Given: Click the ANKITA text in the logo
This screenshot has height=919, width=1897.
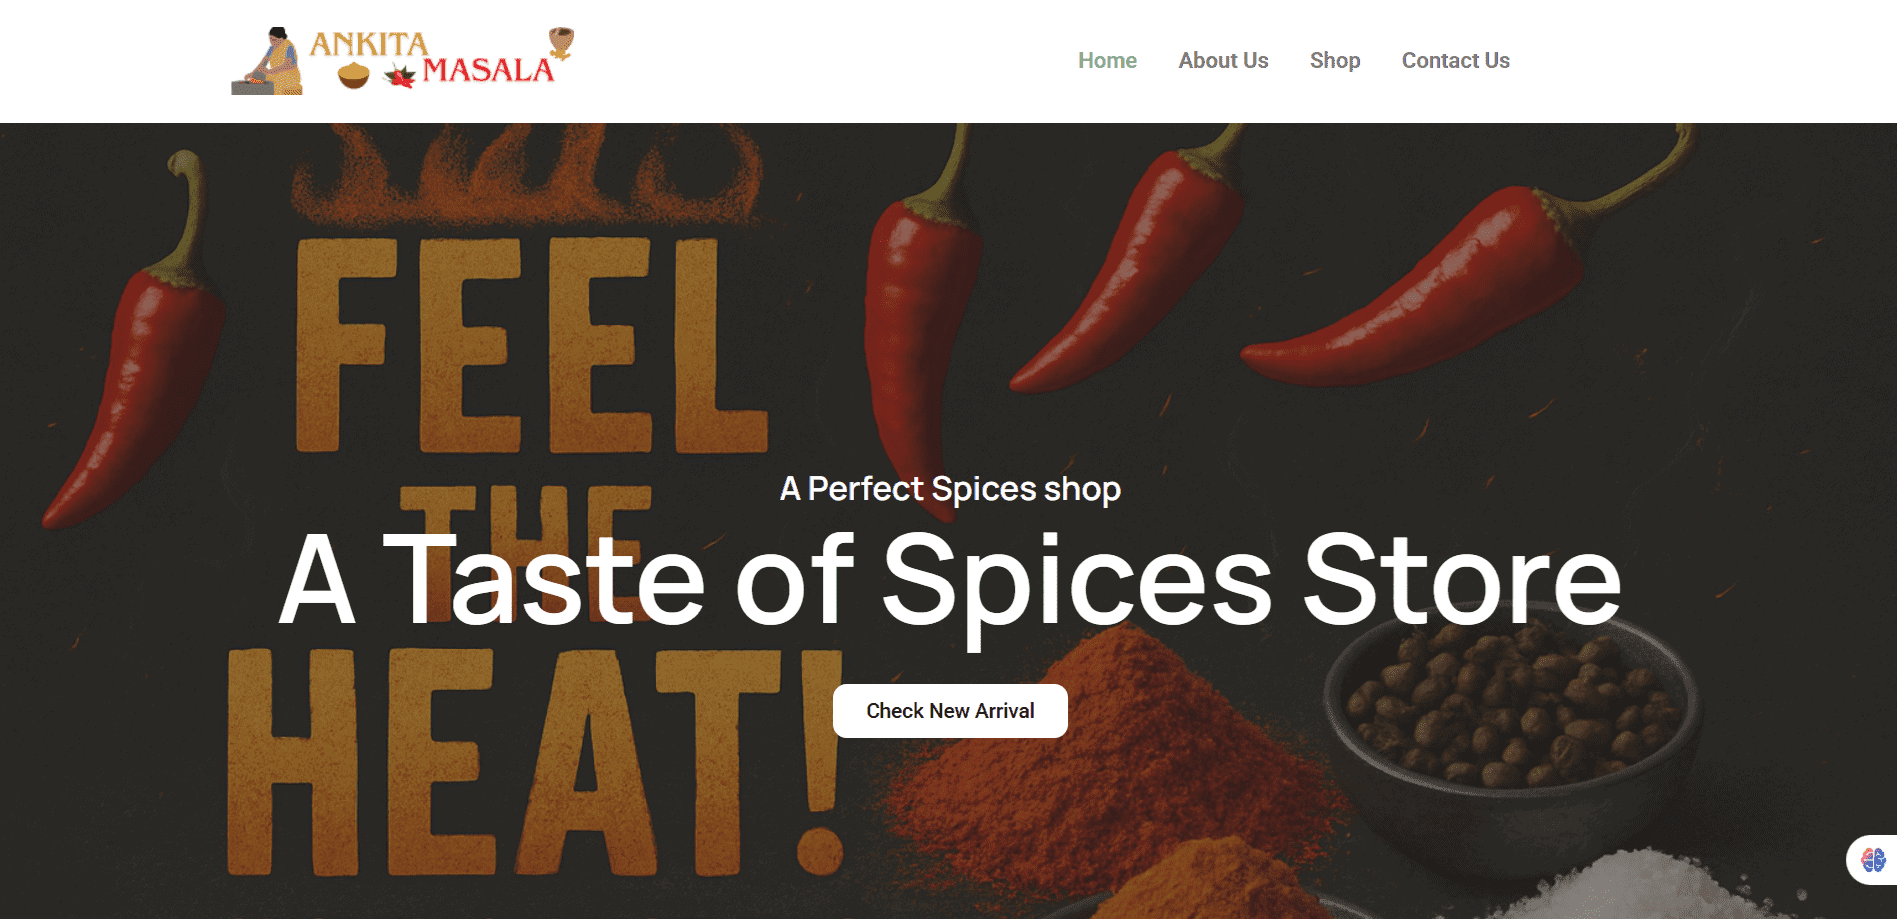Looking at the screenshot, I should click(x=369, y=44).
